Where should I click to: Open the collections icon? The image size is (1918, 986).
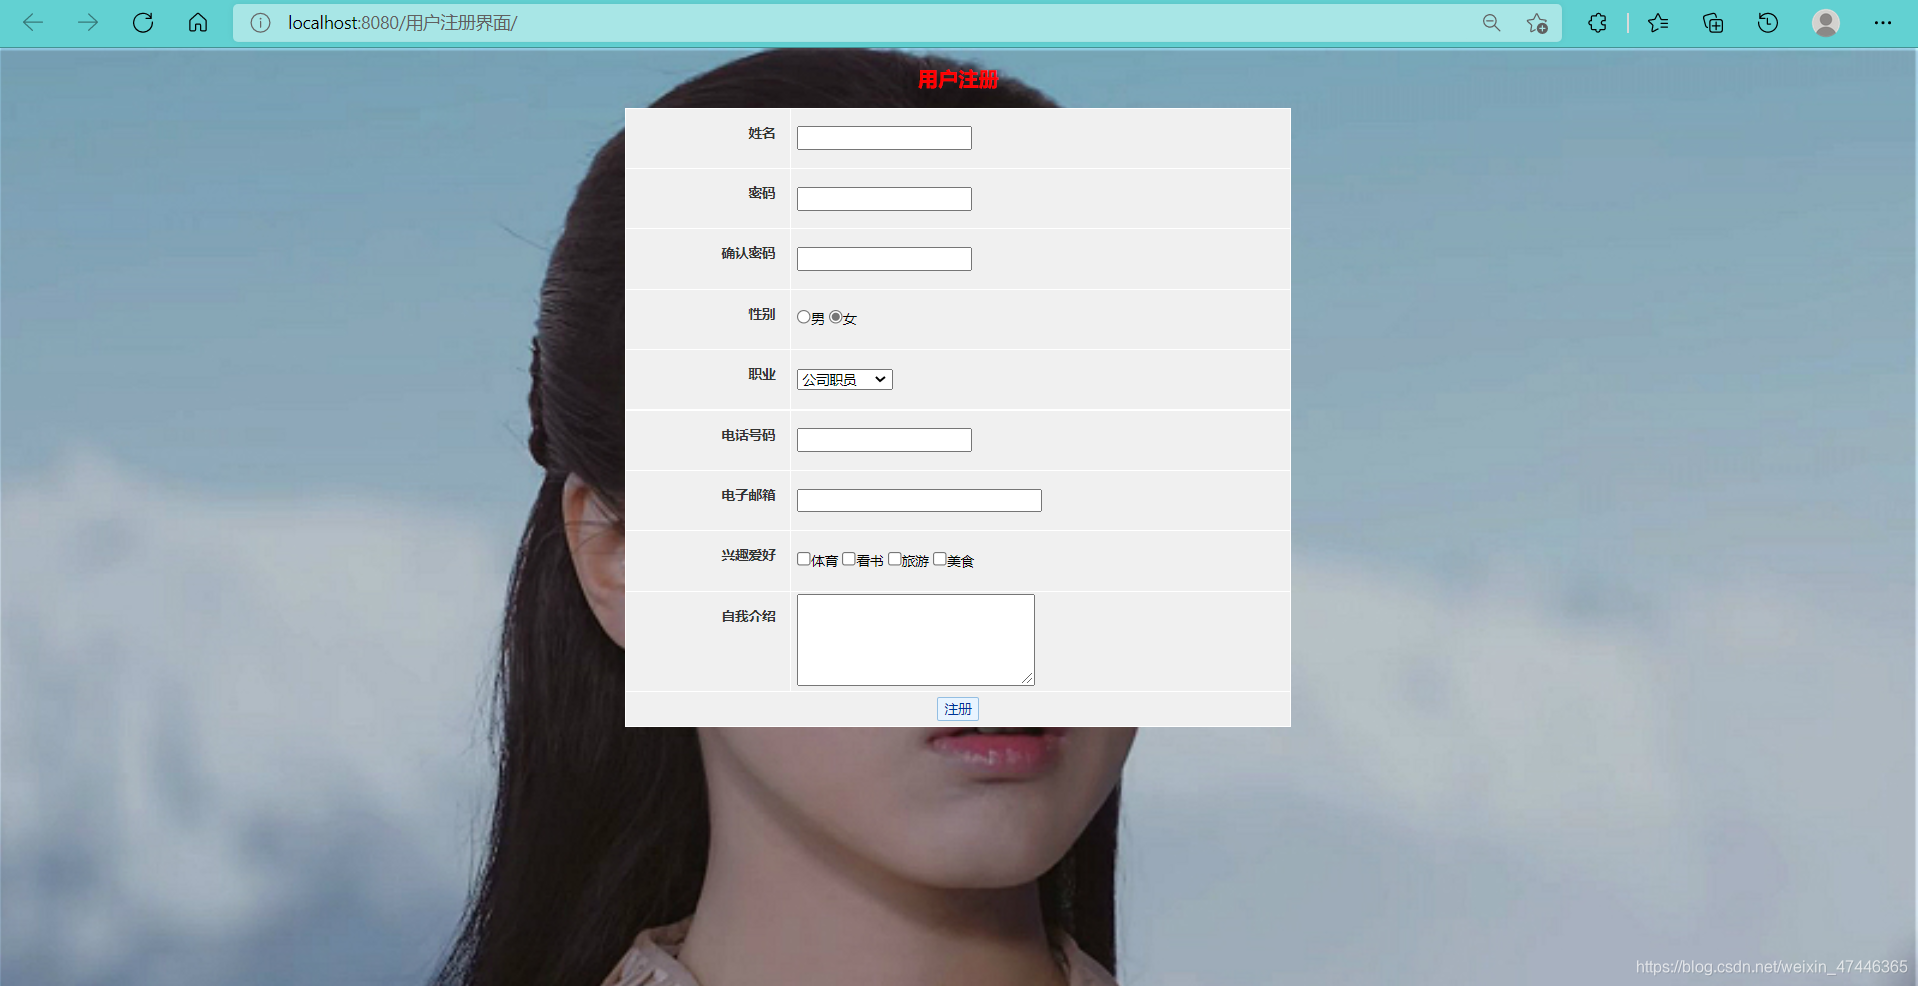coord(1713,22)
